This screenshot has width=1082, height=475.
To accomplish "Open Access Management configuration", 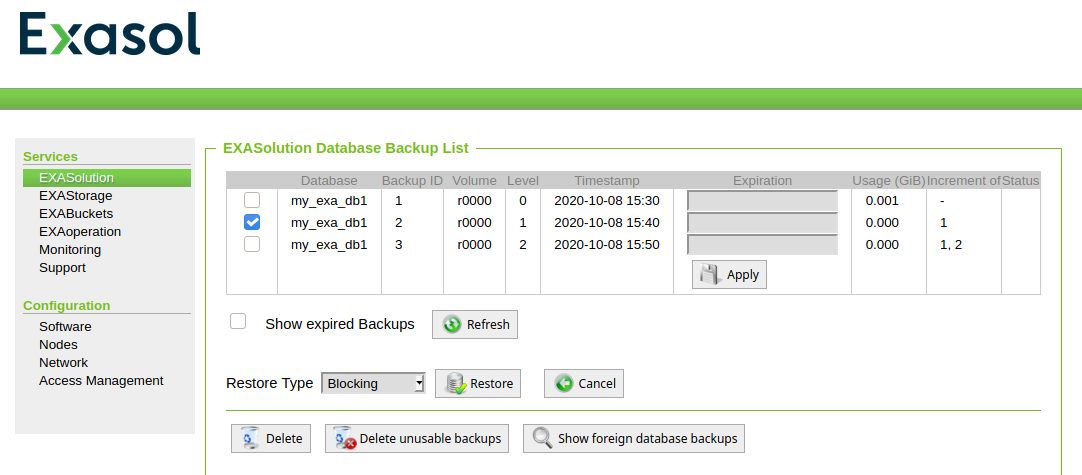I will pyautogui.click(x=101, y=380).
